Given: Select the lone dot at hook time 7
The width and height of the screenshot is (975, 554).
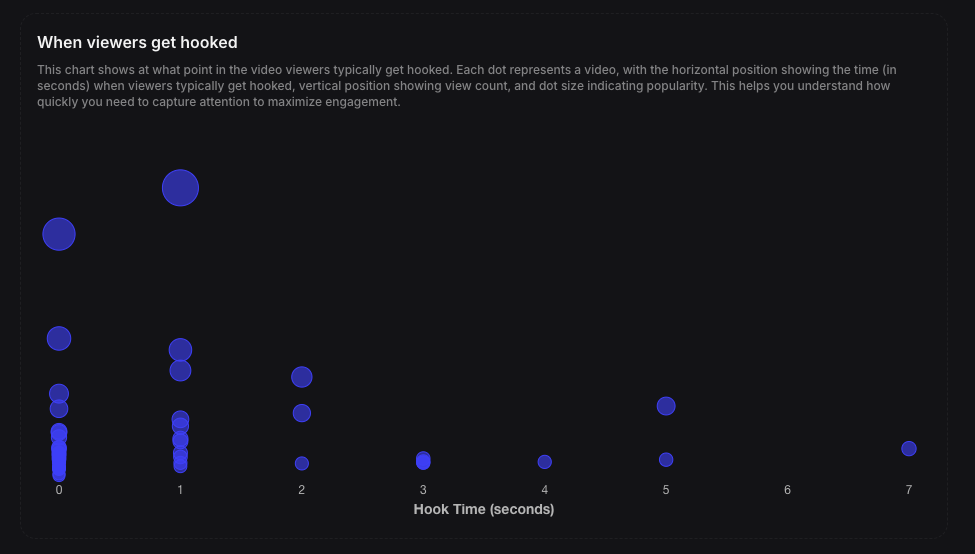Looking at the screenshot, I should [x=909, y=448].
